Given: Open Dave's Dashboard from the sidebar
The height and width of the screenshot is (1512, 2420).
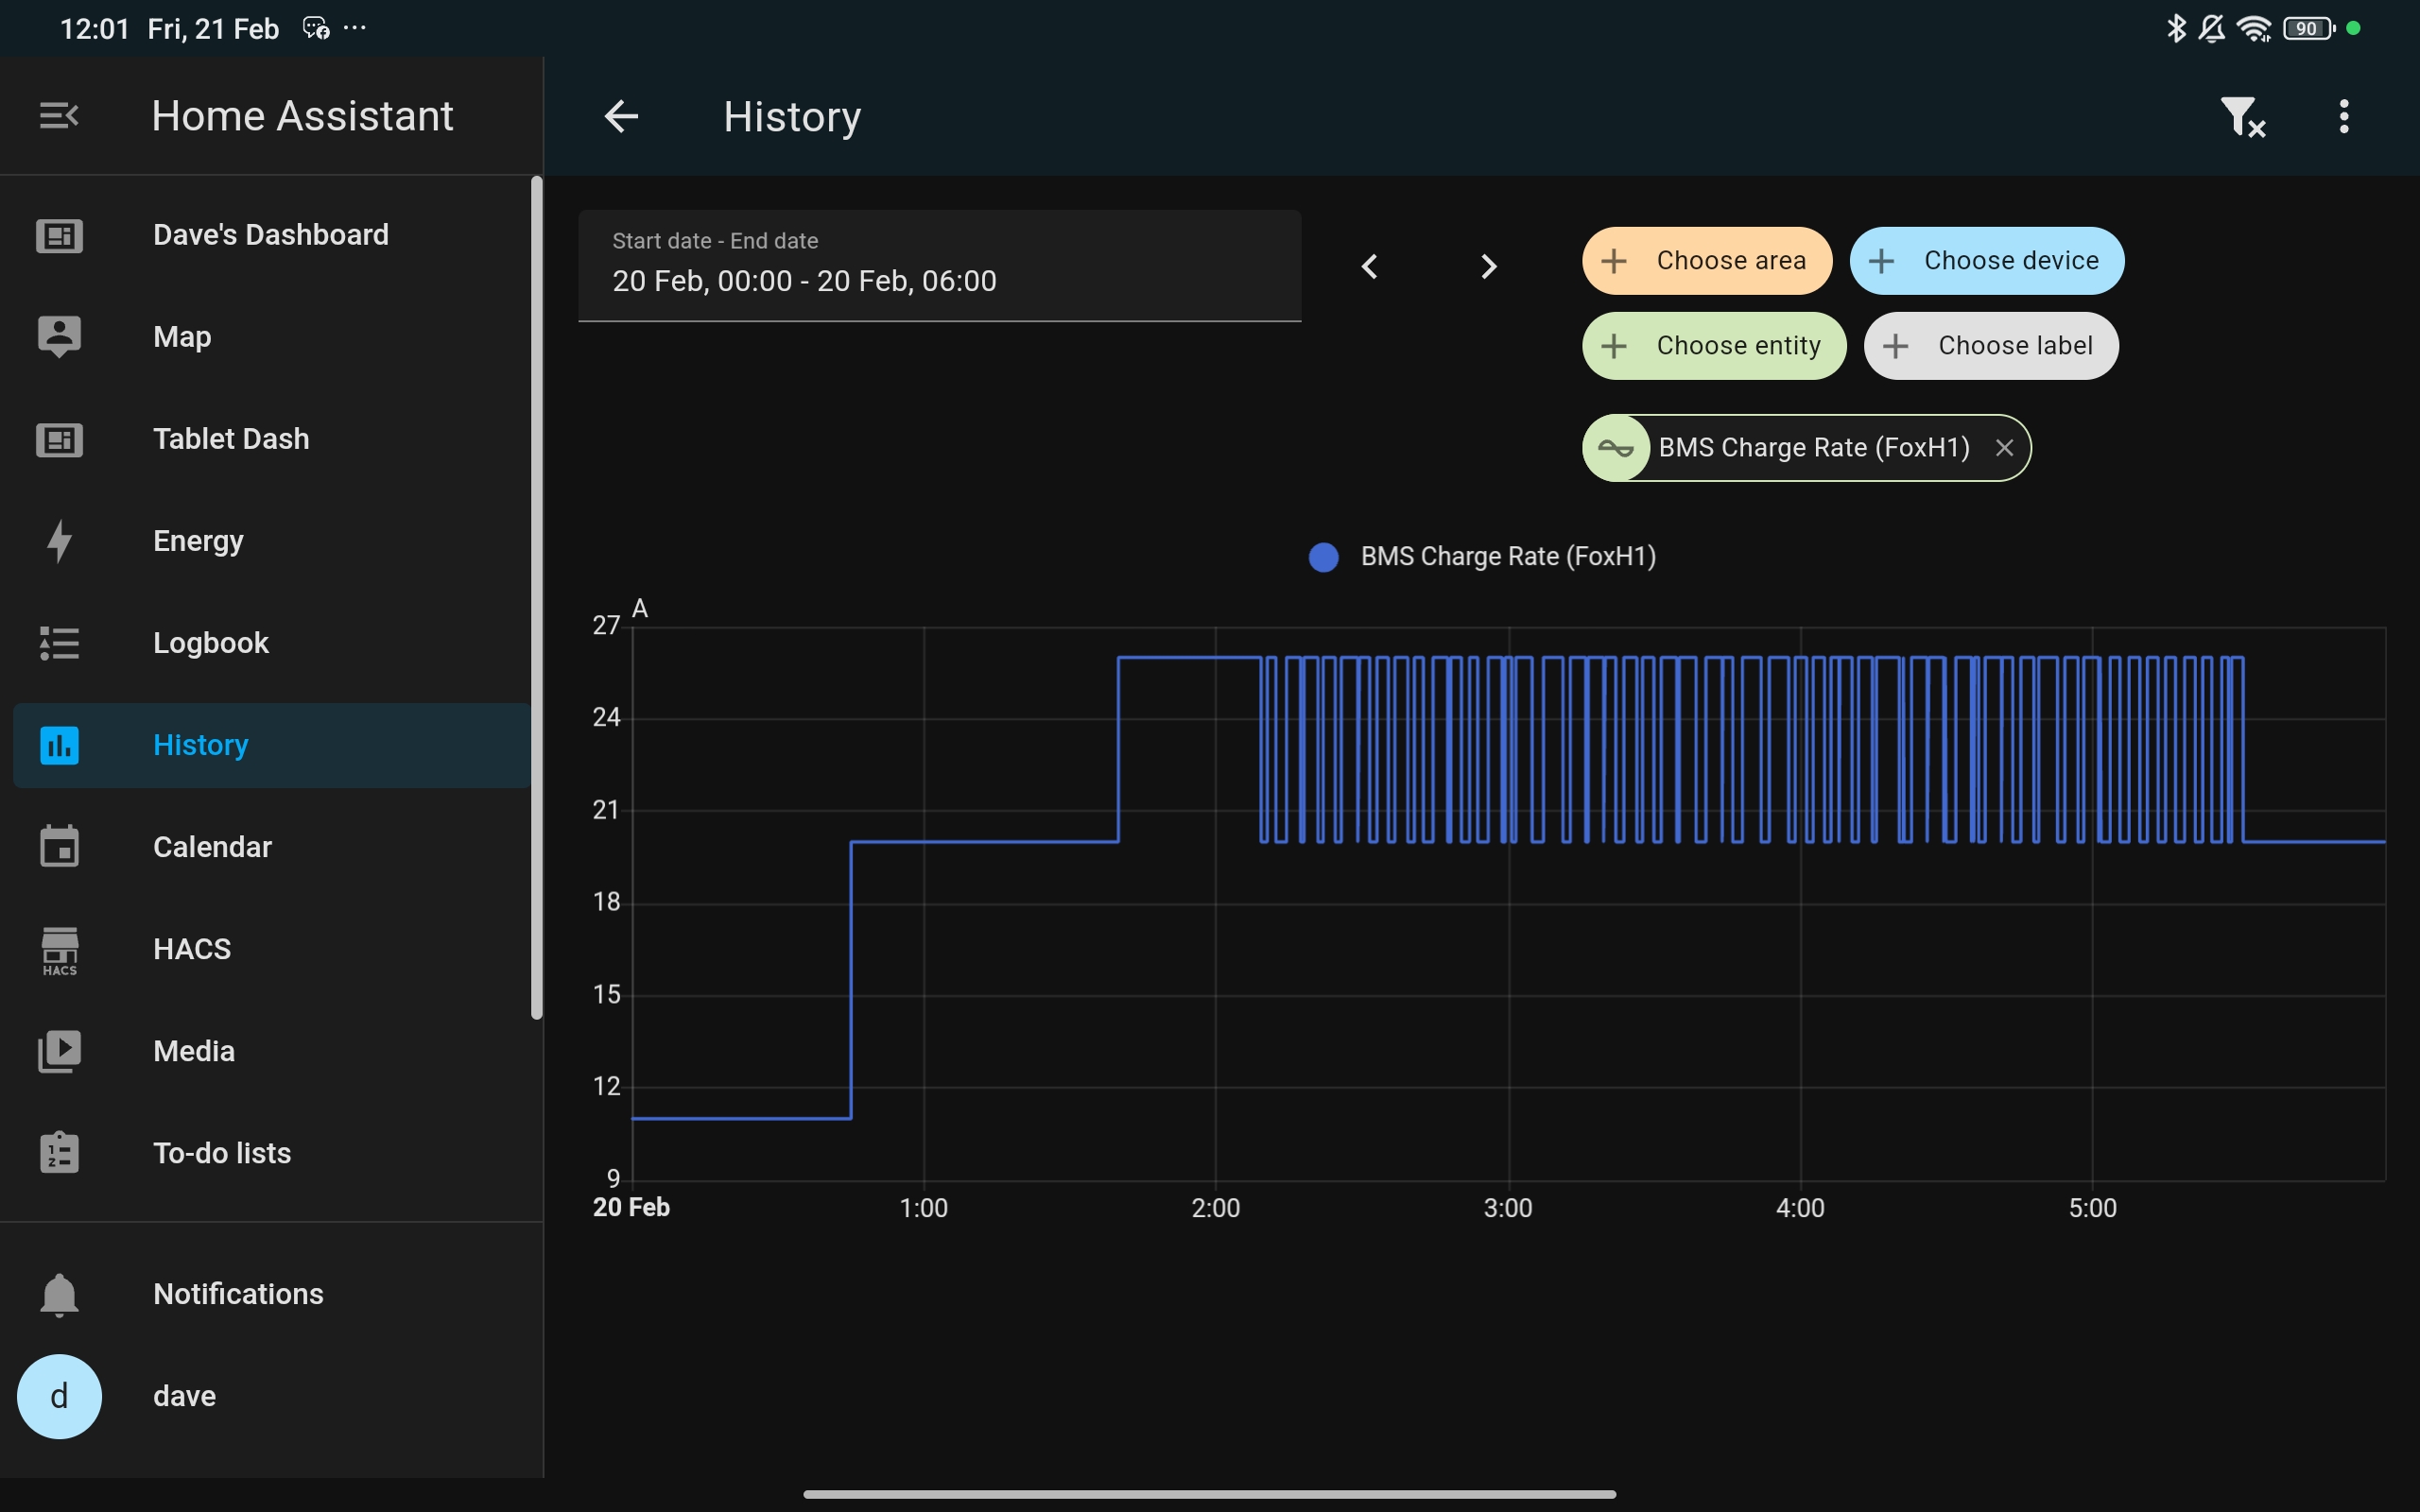Looking at the screenshot, I should pos(270,235).
